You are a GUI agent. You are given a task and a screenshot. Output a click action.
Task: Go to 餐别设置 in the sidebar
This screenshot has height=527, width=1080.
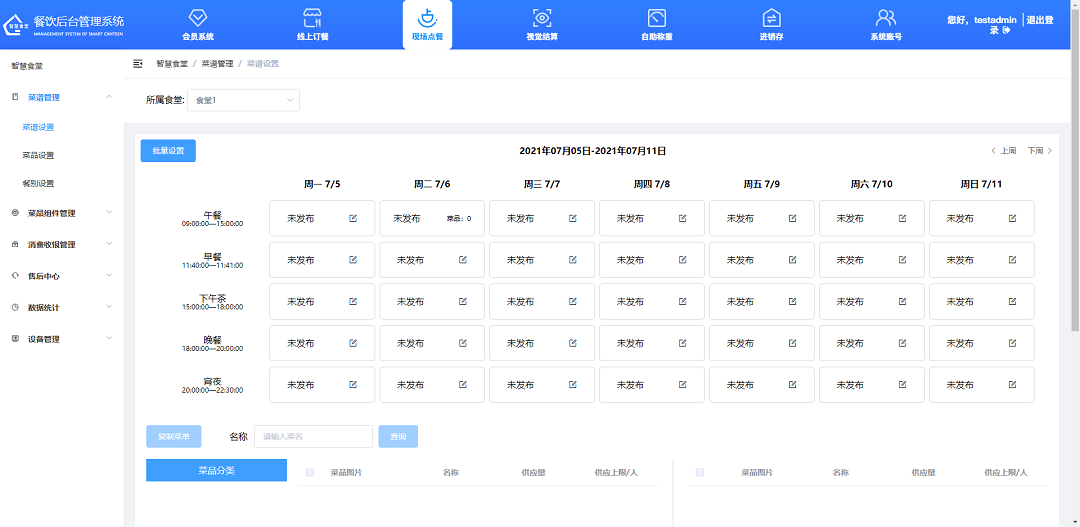38,184
